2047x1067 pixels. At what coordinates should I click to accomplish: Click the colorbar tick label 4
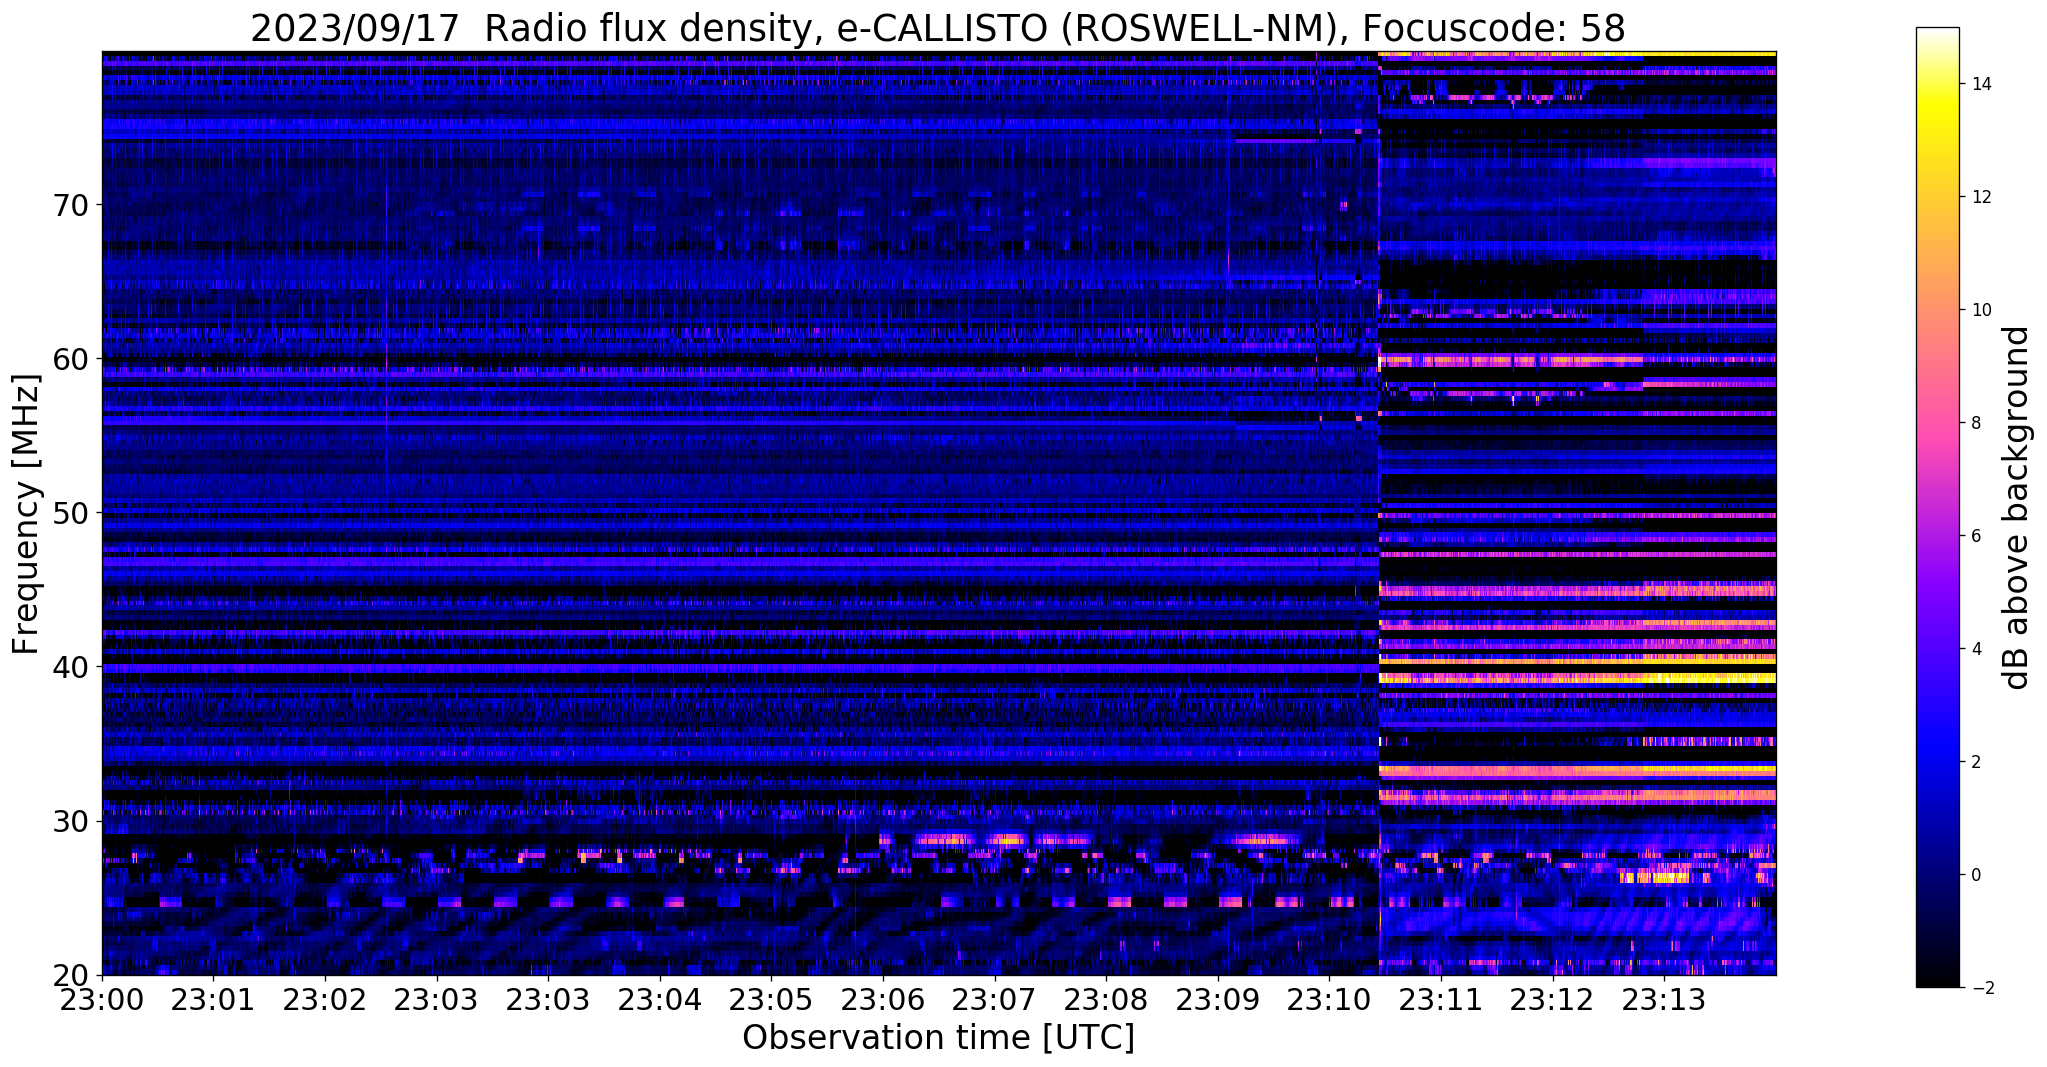[1975, 649]
